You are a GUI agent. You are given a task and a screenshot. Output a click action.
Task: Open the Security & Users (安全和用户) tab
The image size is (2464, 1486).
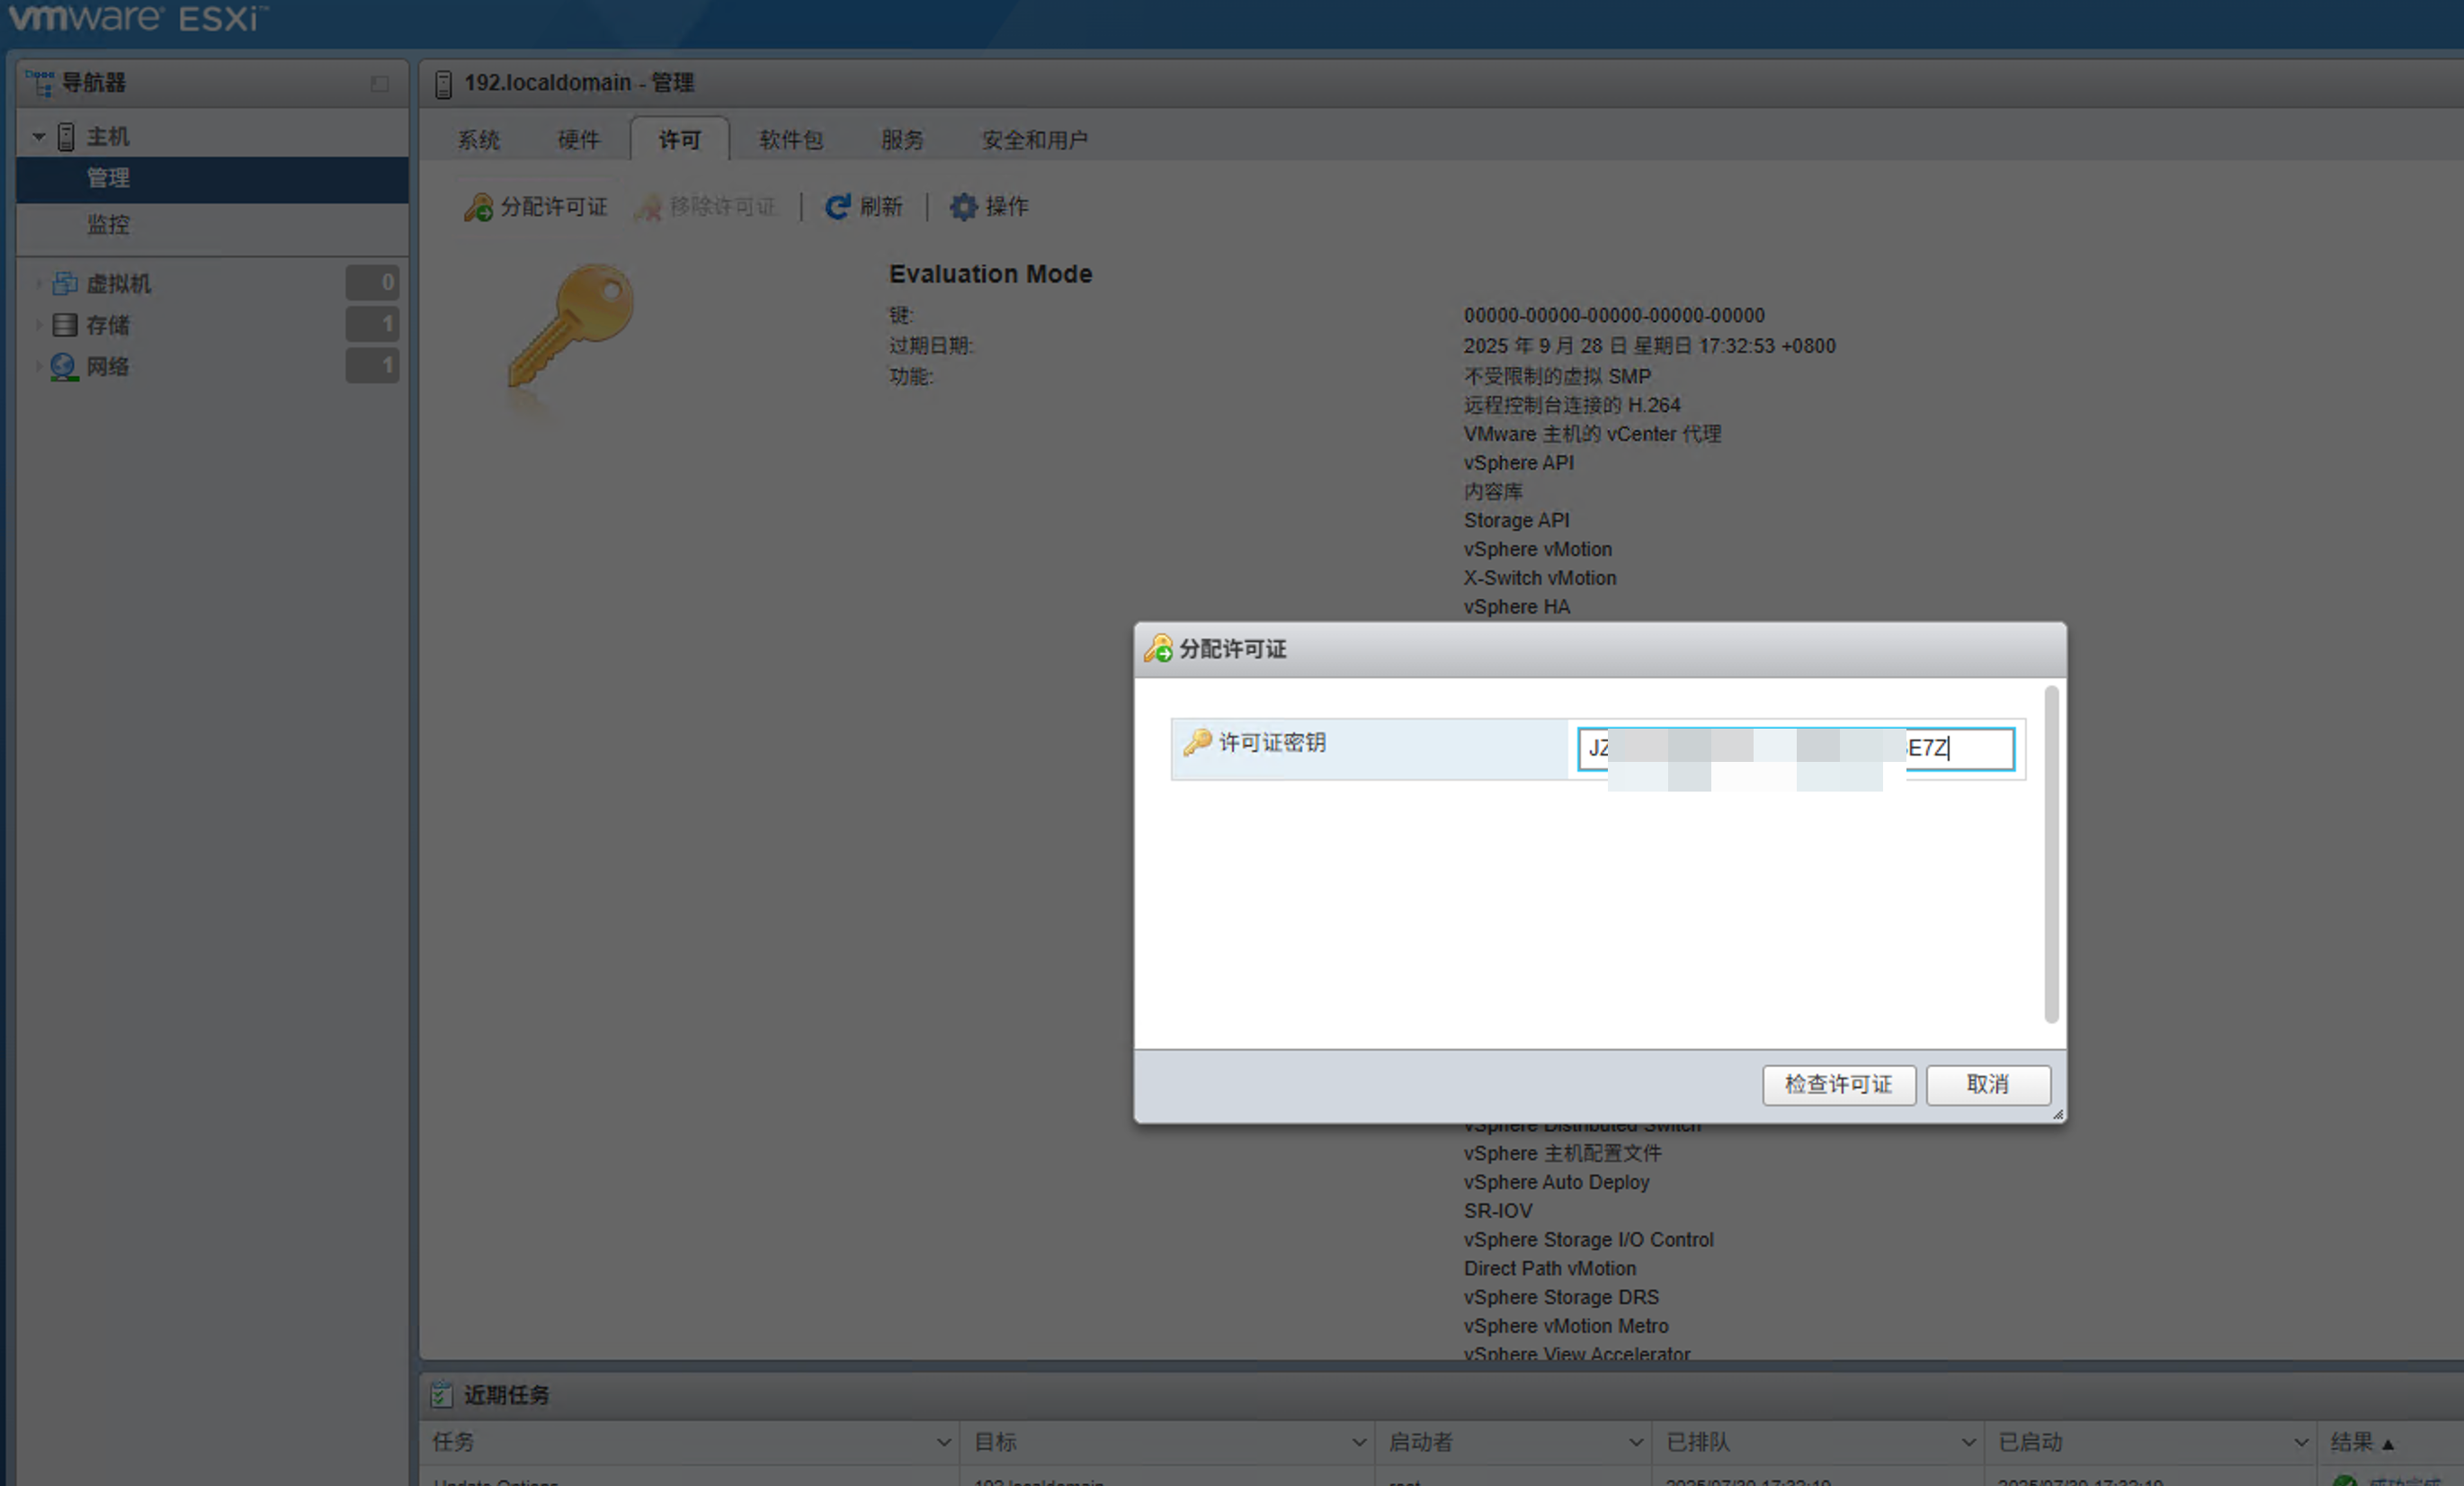coord(1034,140)
